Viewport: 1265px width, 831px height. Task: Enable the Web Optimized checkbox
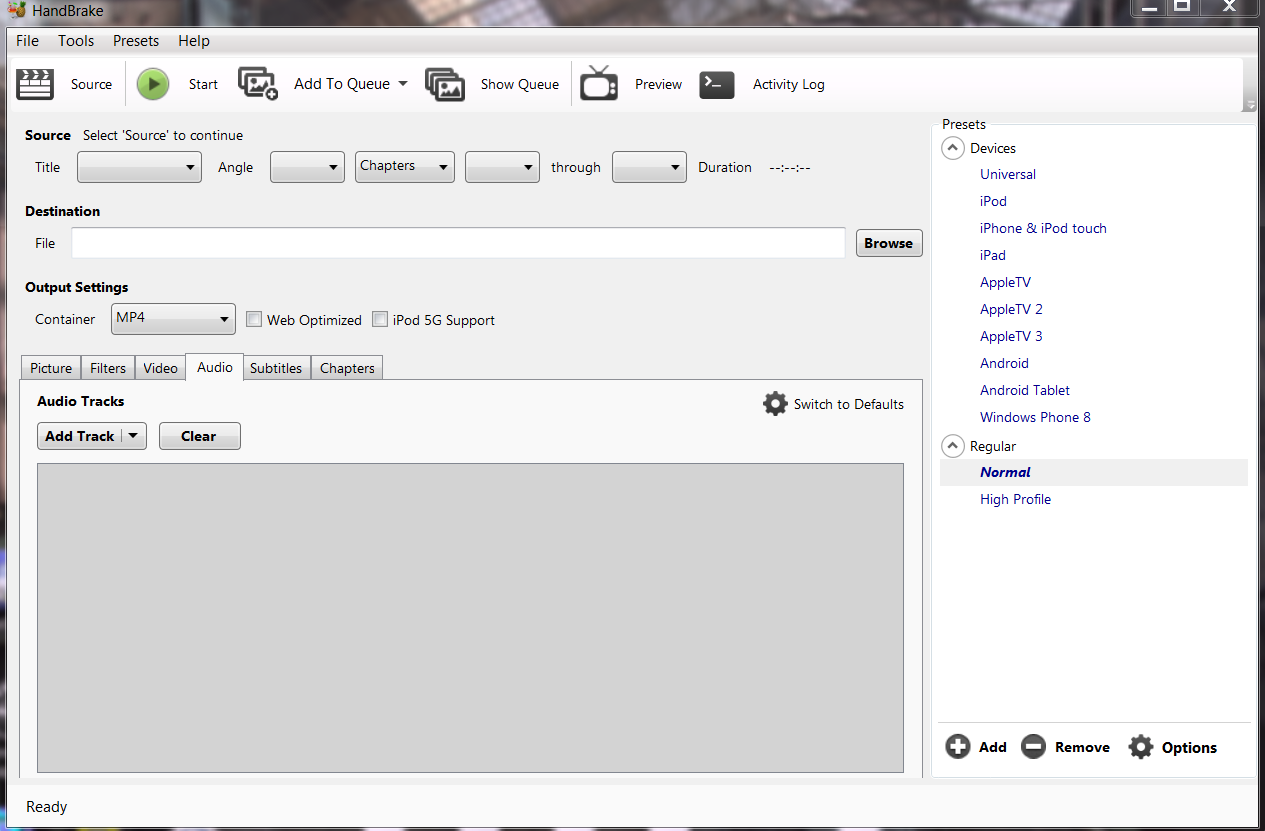point(254,320)
